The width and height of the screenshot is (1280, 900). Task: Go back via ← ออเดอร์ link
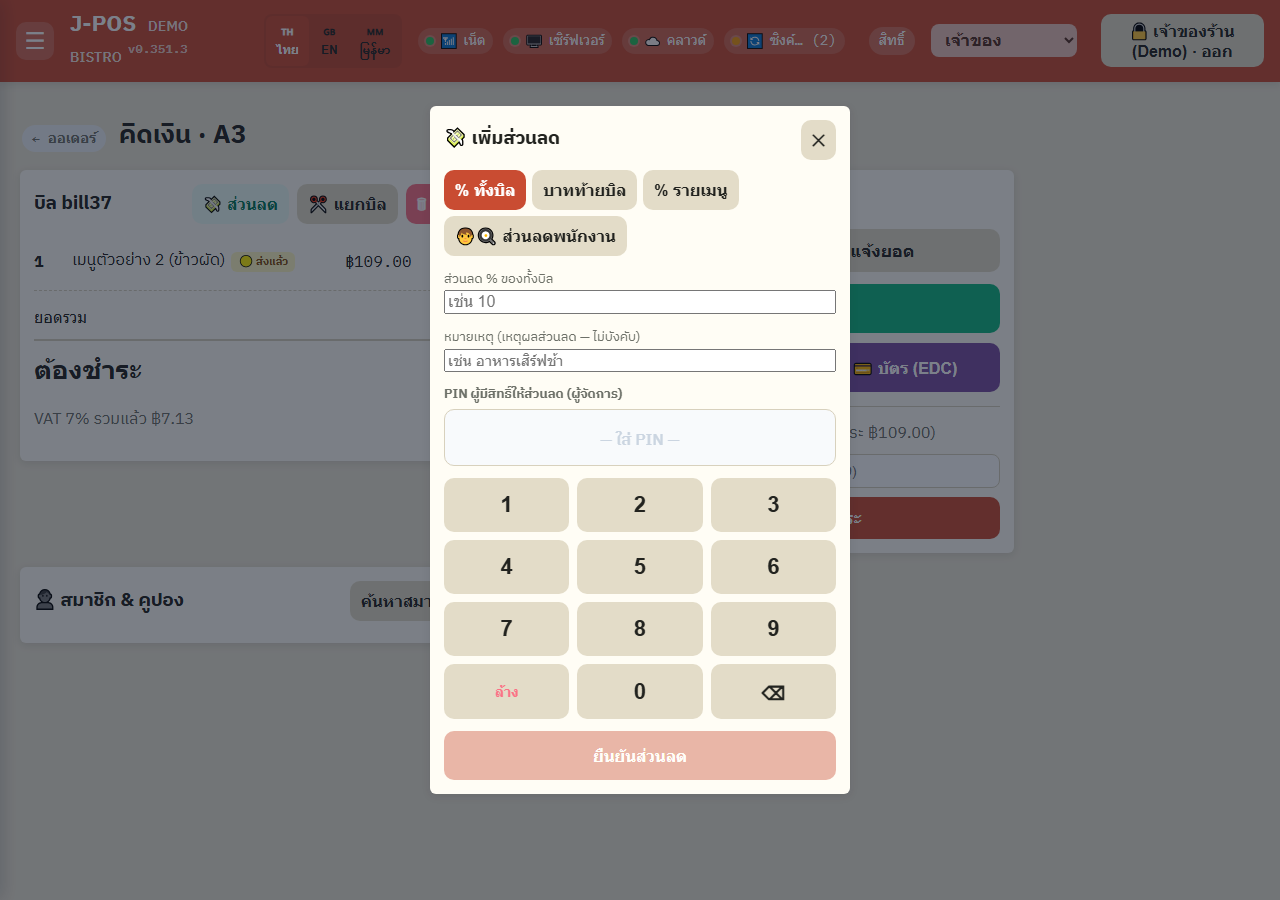point(64,138)
